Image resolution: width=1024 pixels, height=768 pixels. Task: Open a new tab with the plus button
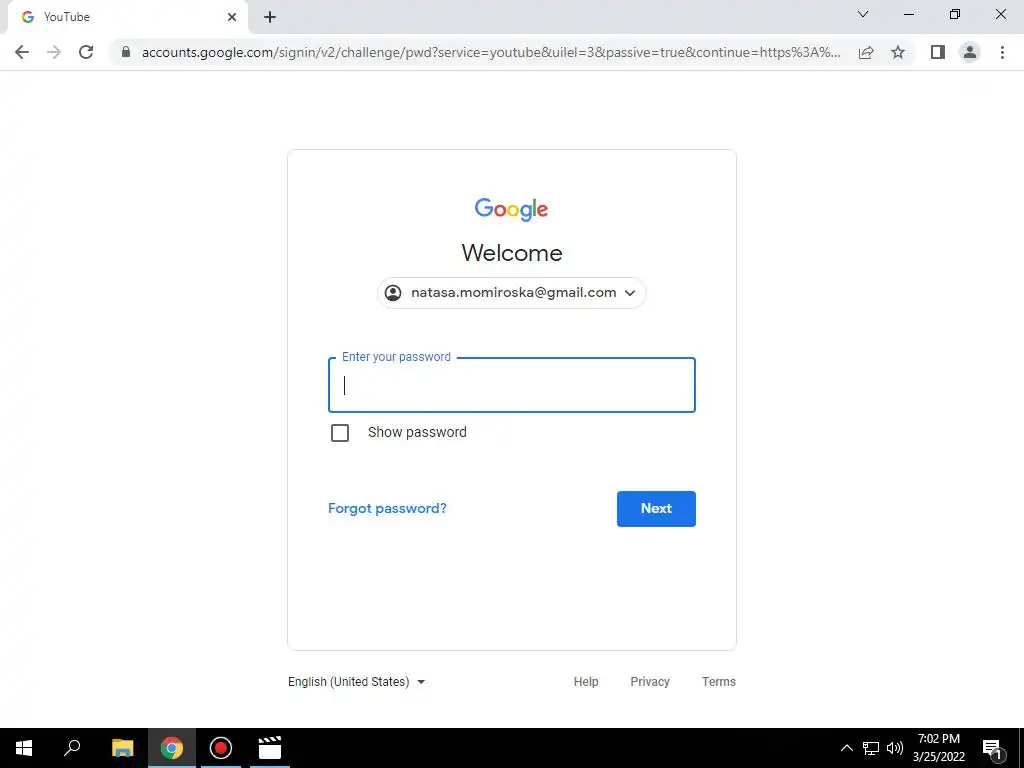tap(270, 17)
